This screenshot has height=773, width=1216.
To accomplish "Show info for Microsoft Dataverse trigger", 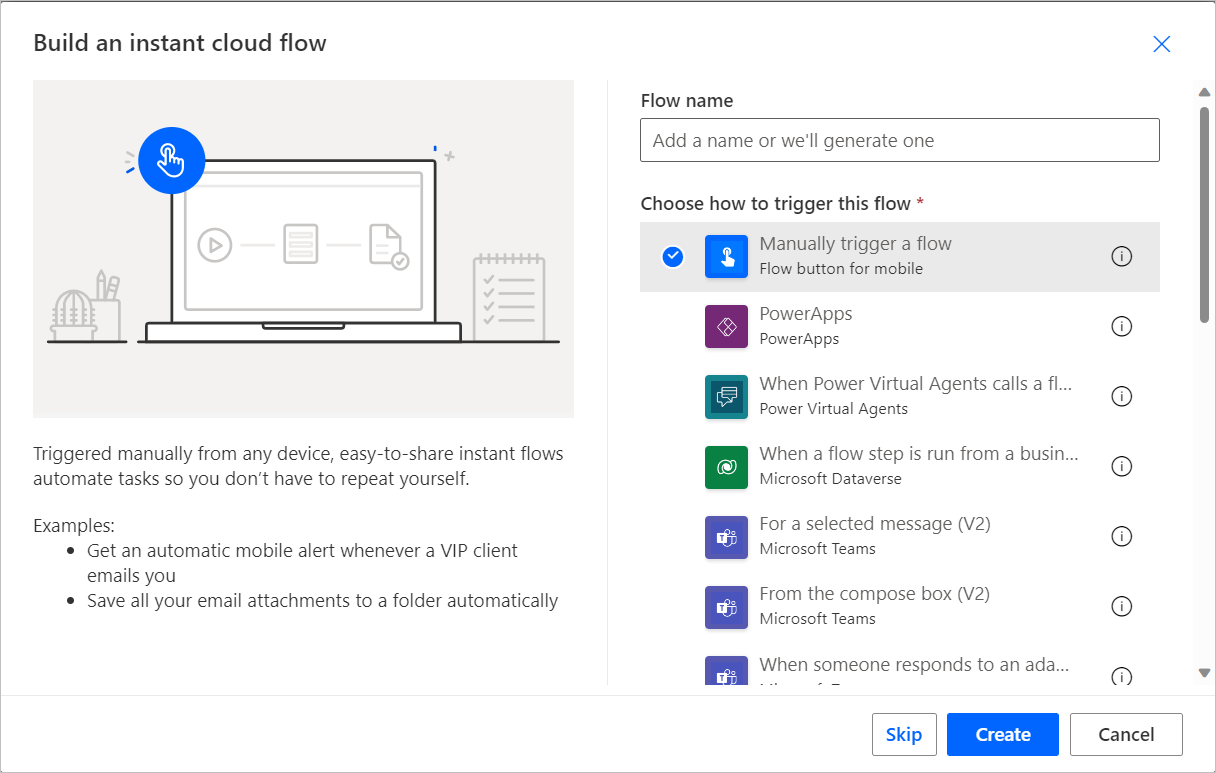I will tap(1122, 466).
